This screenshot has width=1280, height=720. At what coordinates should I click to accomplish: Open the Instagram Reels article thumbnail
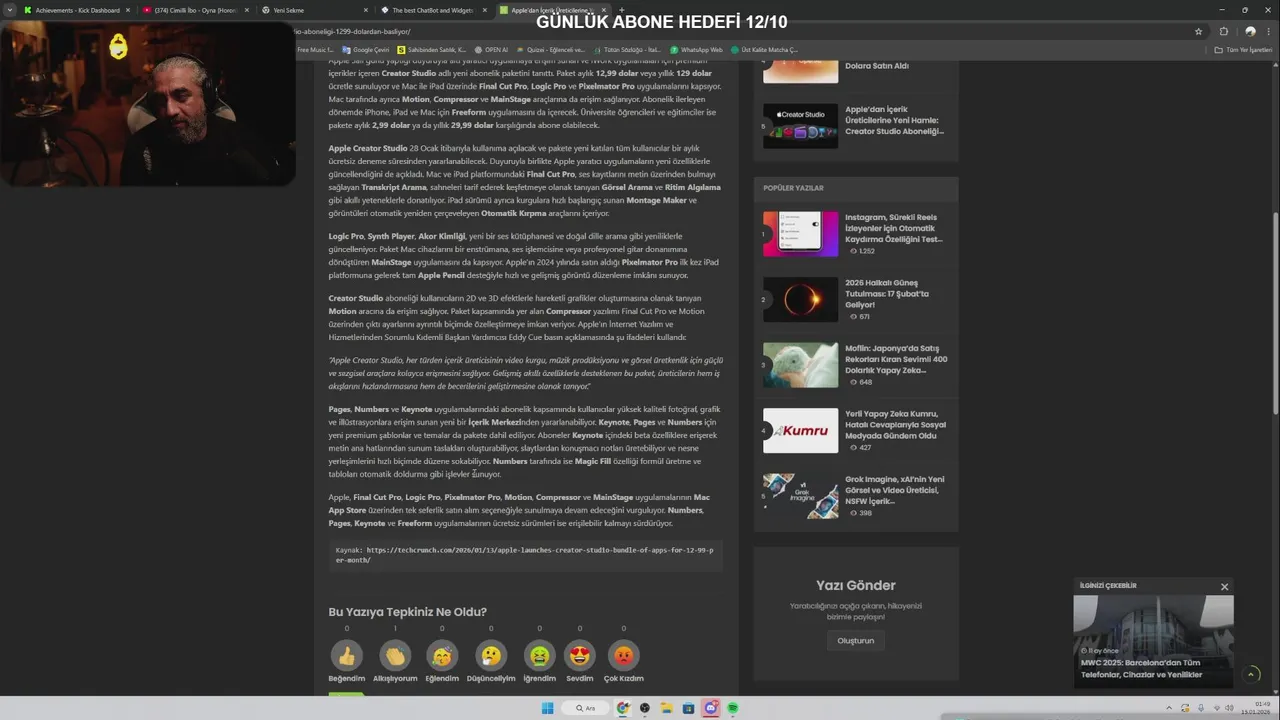tap(800, 234)
